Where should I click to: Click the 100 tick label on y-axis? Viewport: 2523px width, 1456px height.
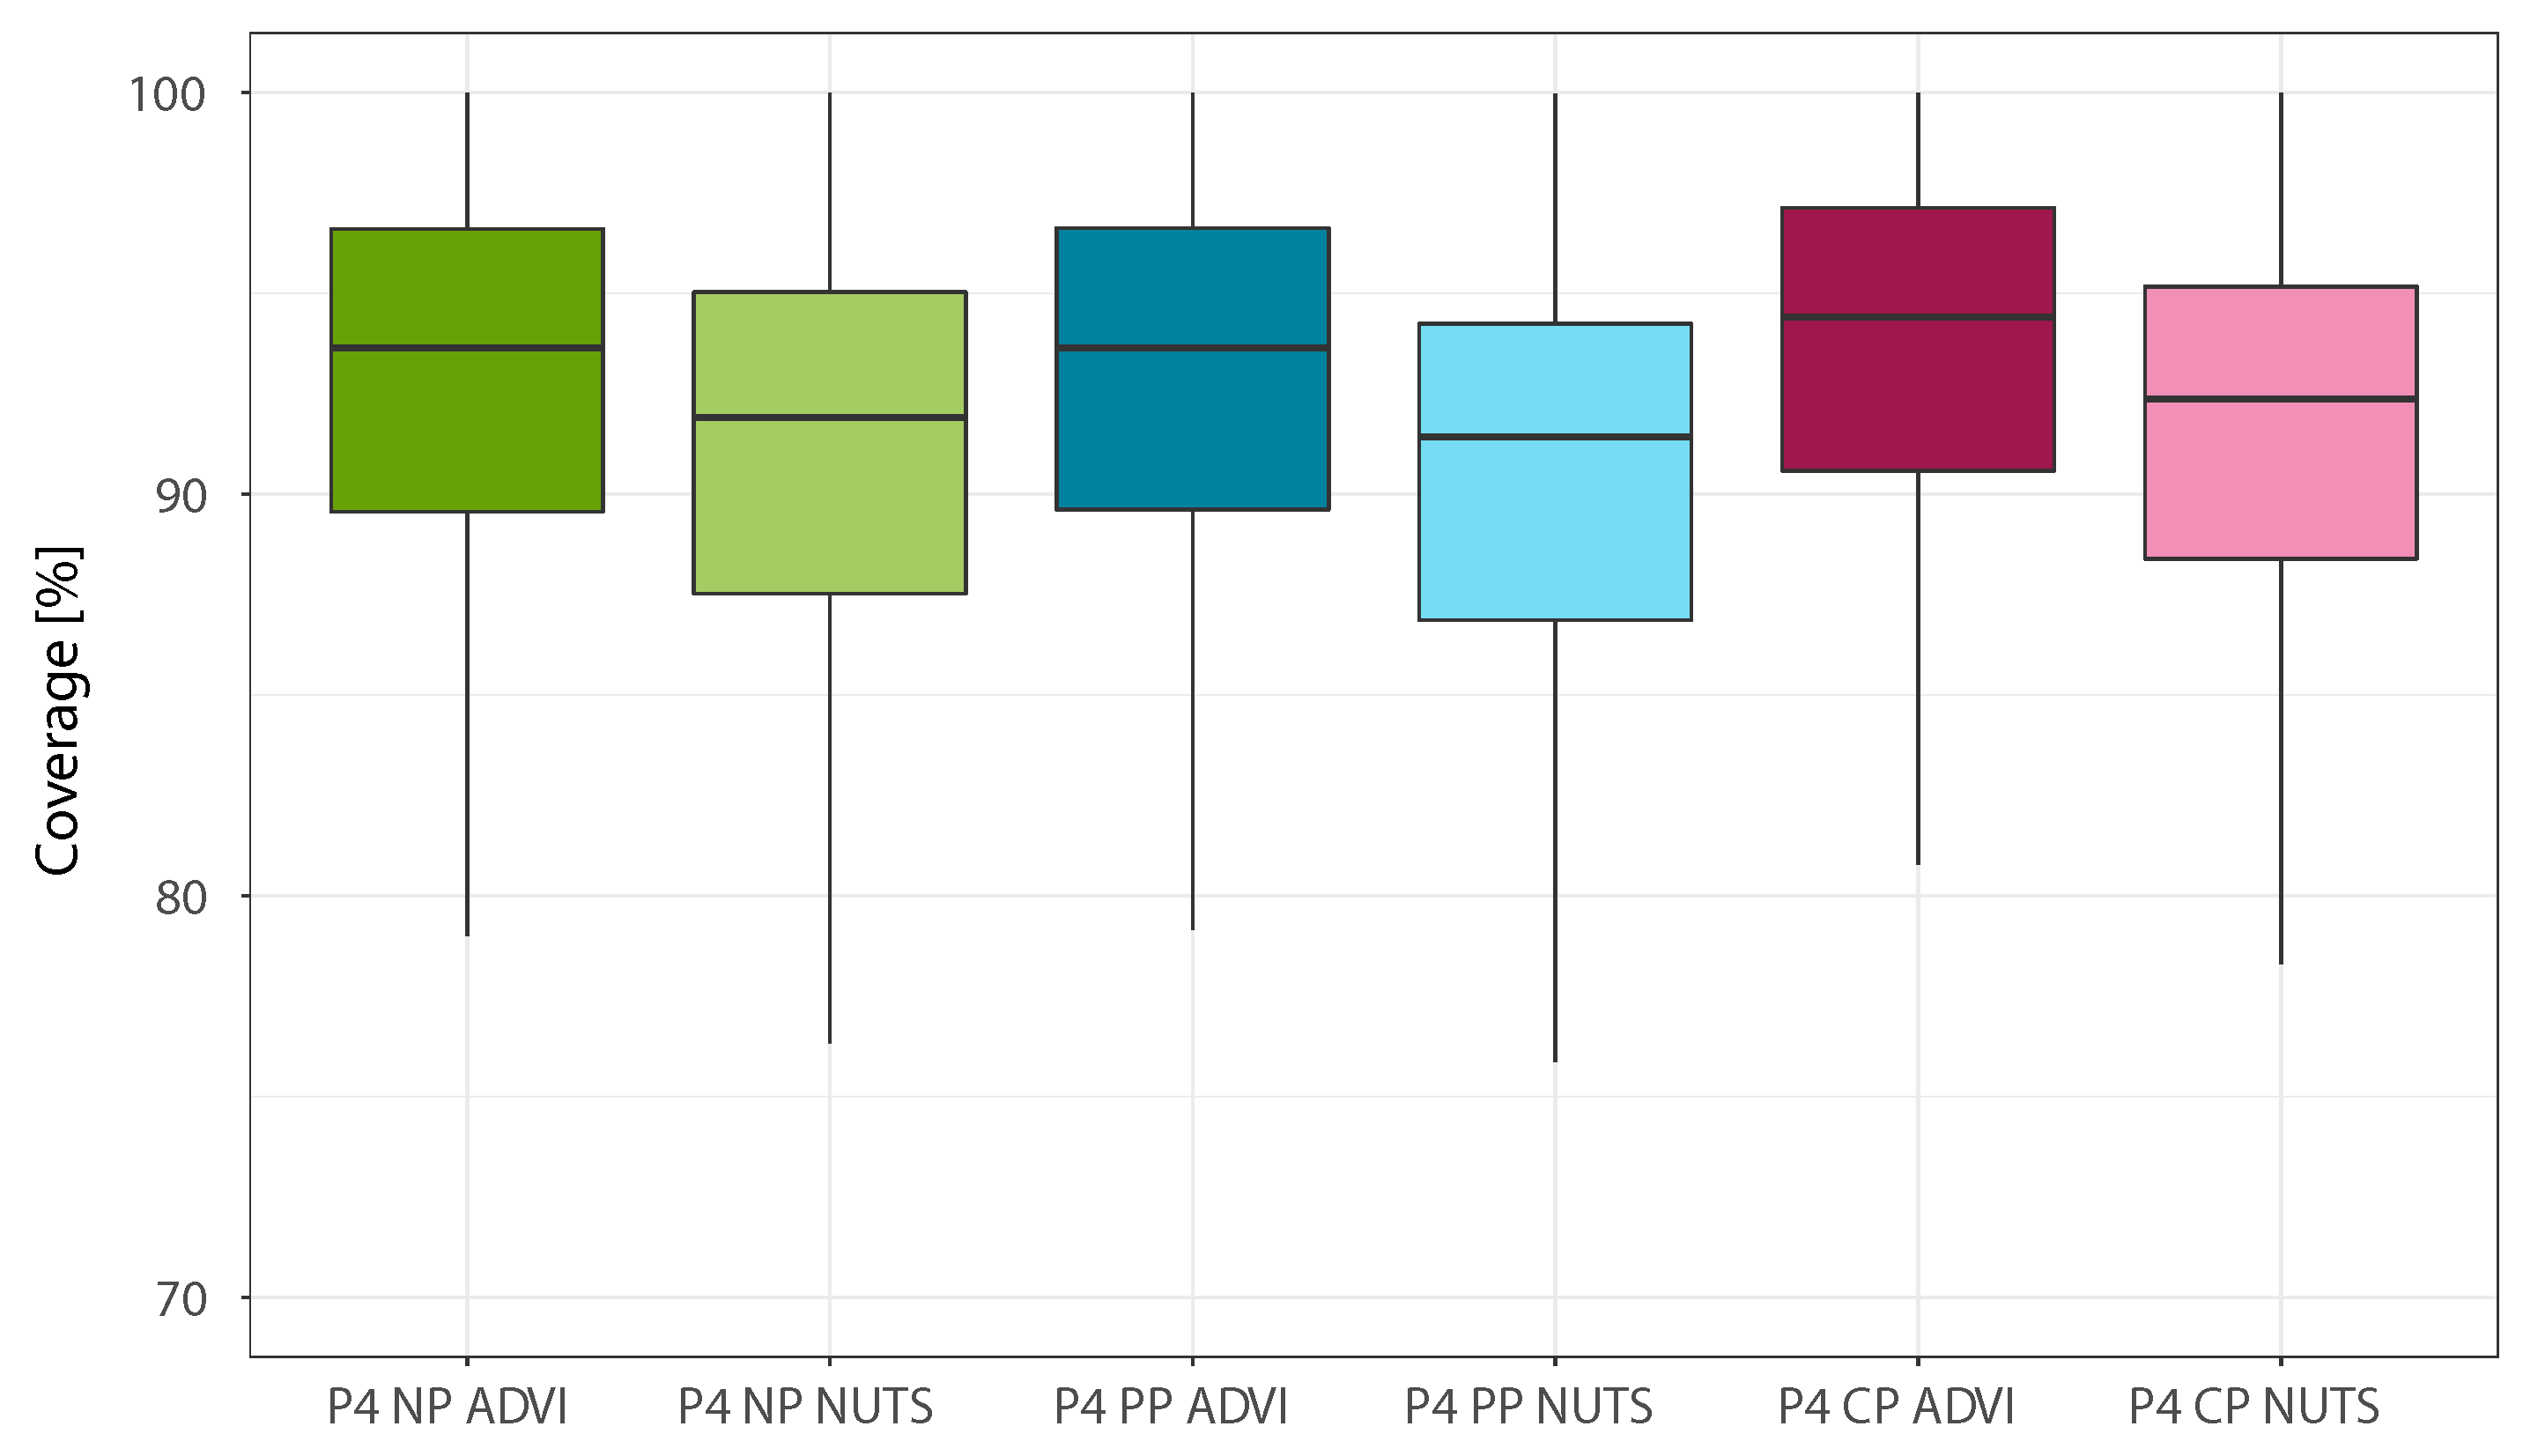[168, 95]
